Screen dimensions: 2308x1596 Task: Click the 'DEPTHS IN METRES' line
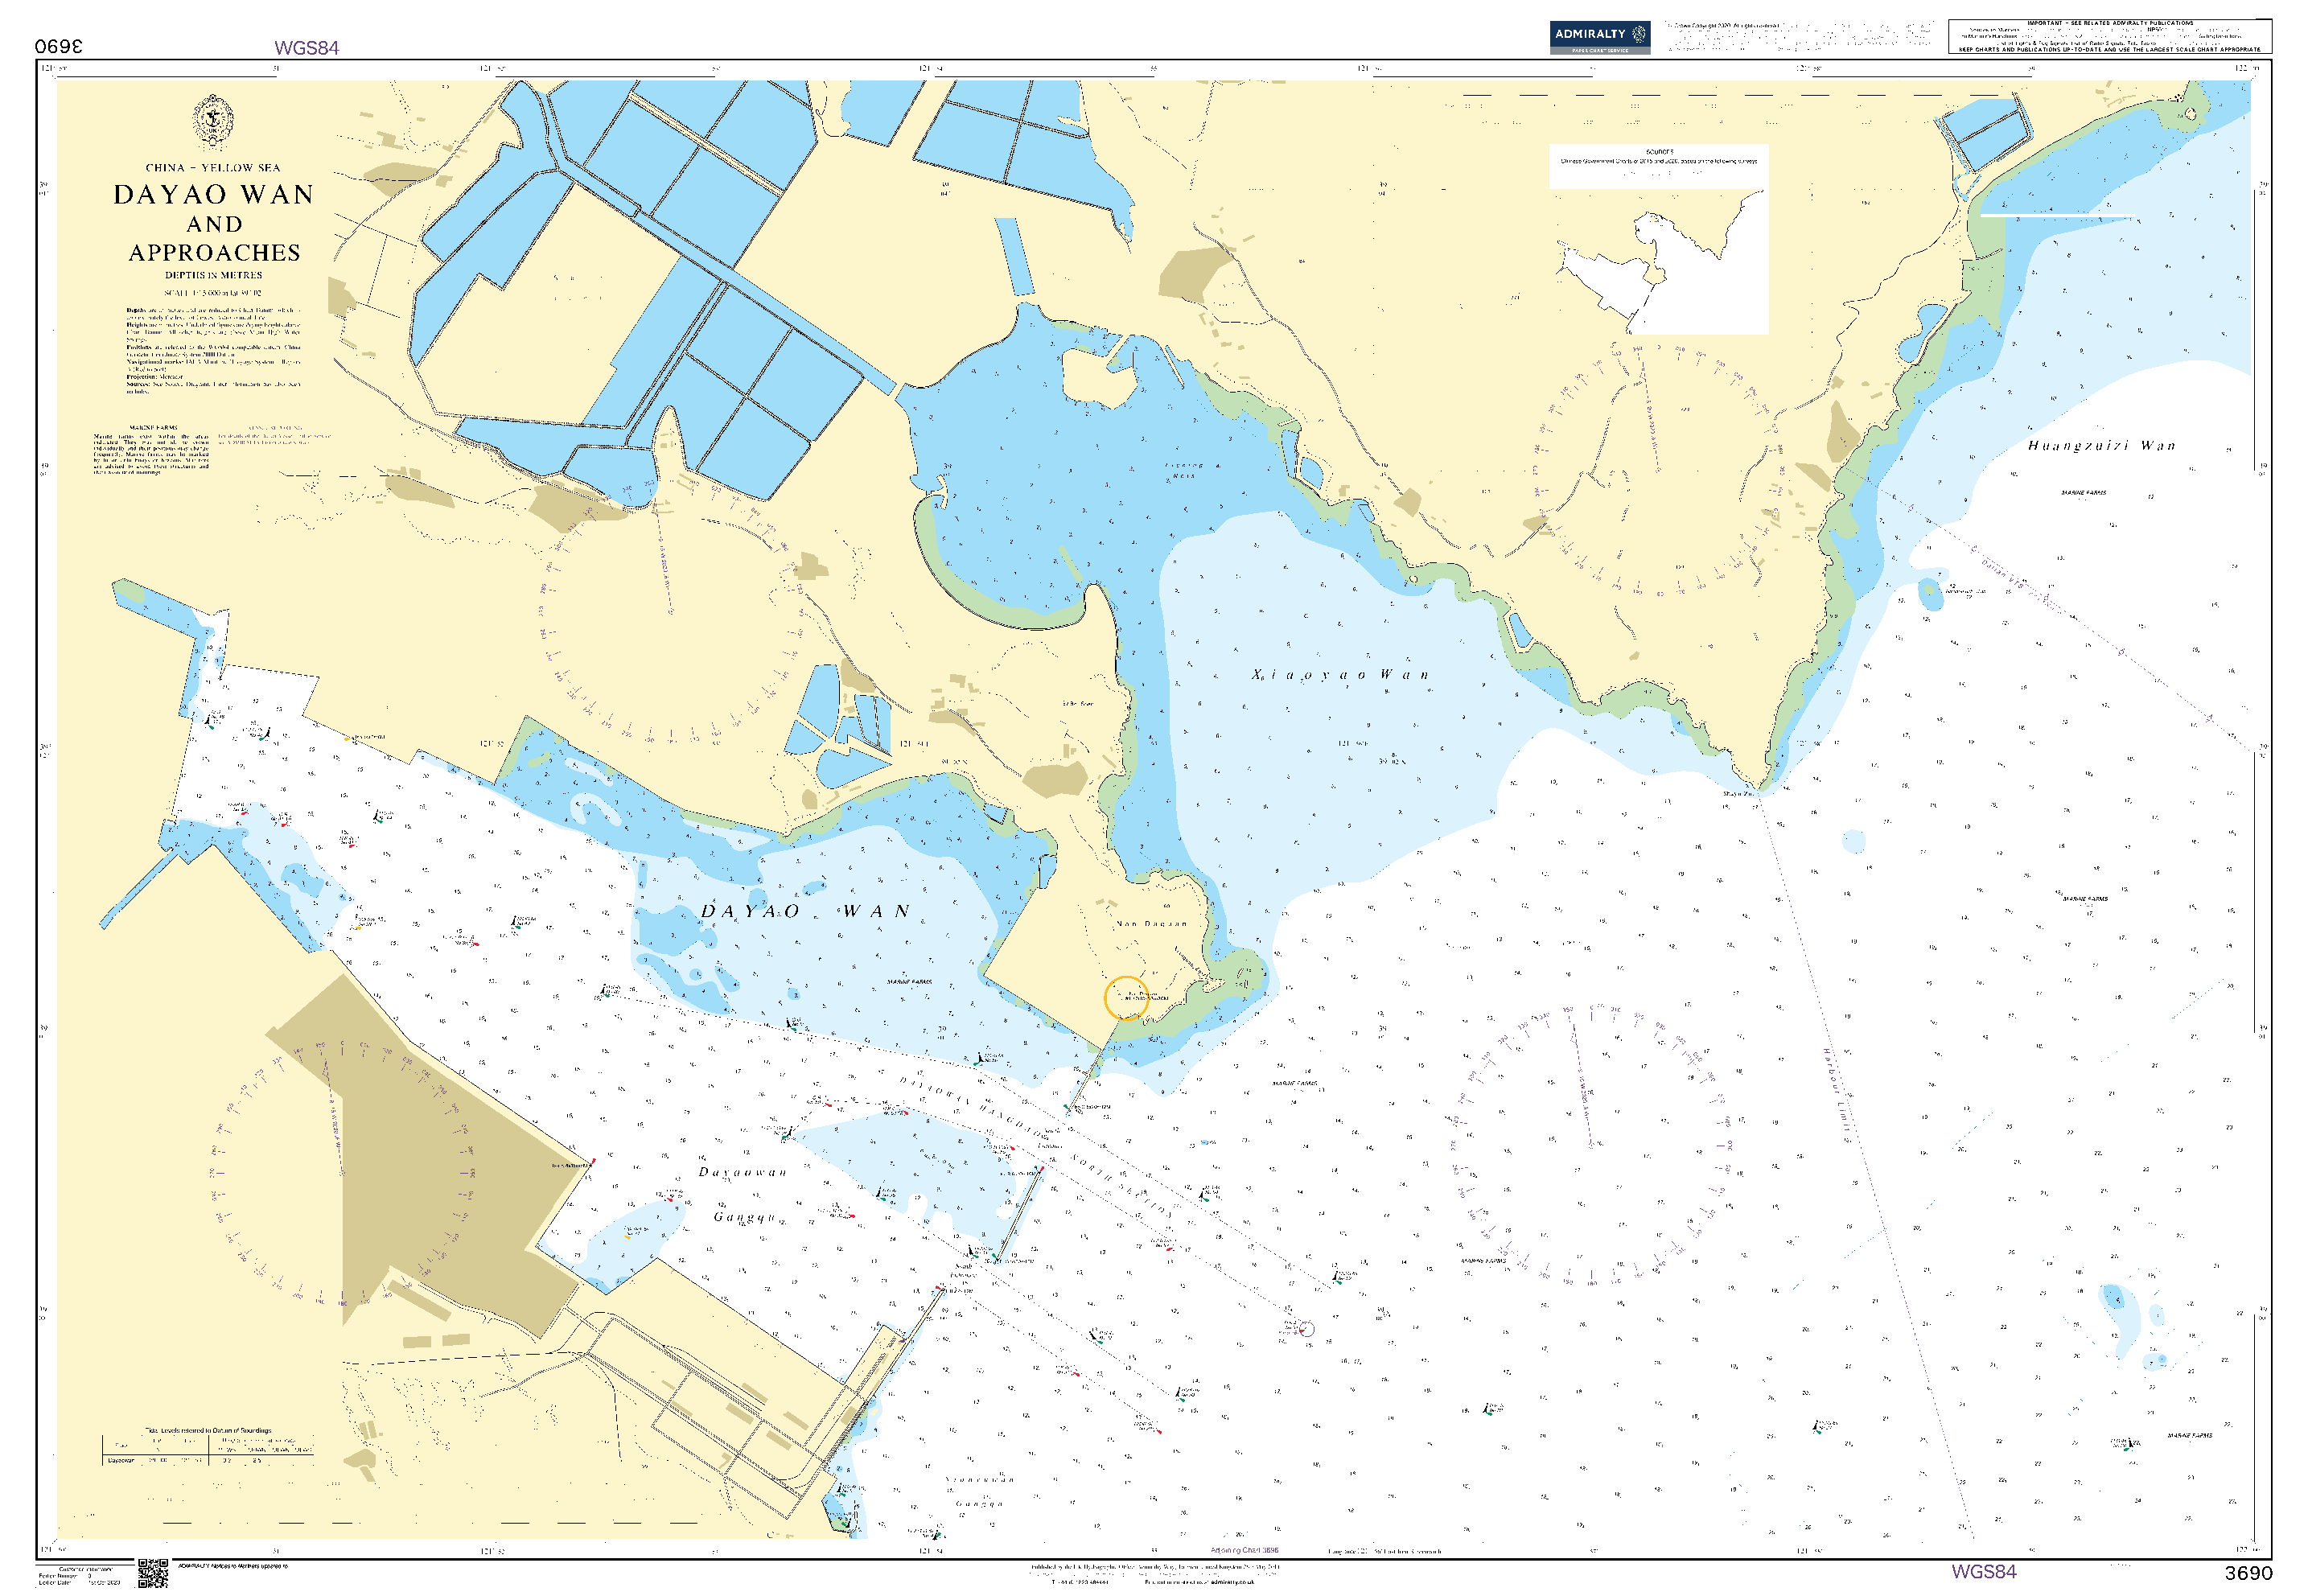pyautogui.click(x=213, y=275)
